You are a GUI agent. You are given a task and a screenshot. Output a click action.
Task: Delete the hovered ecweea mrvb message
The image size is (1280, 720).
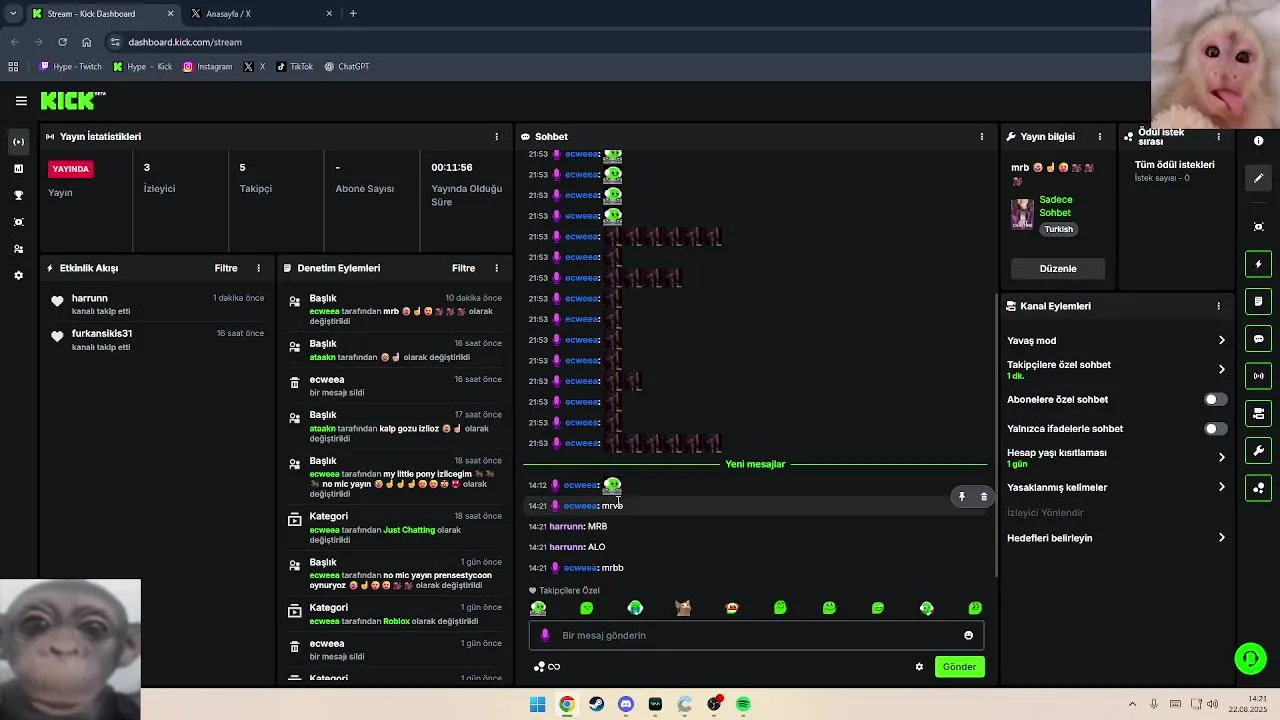984,497
